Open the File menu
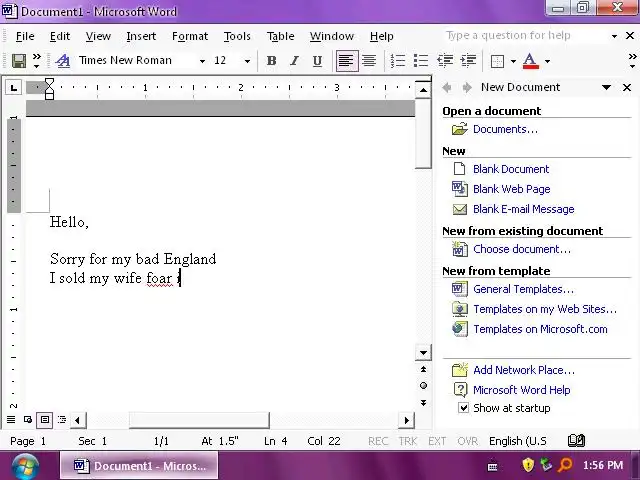This screenshot has width=640, height=480. click(25, 36)
